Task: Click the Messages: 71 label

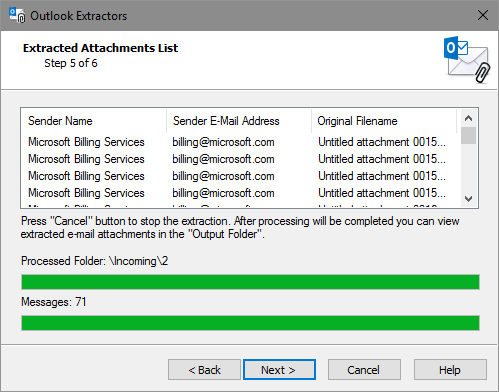Action: pyautogui.click(x=54, y=302)
